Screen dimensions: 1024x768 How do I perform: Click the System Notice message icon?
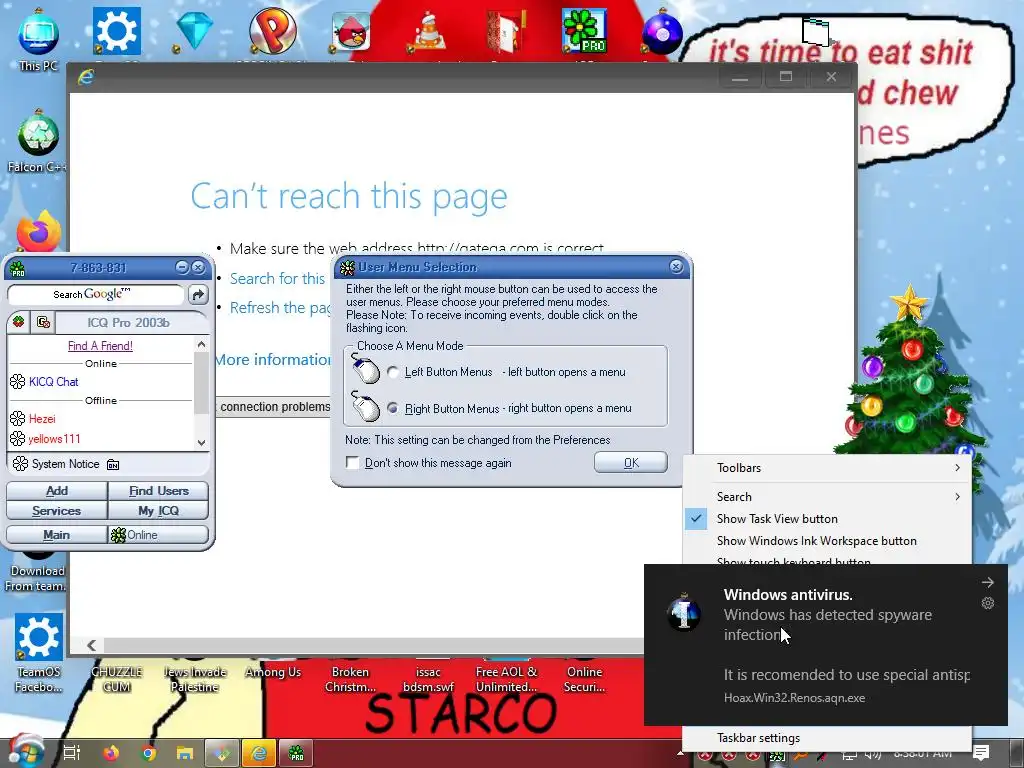click(113, 464)
